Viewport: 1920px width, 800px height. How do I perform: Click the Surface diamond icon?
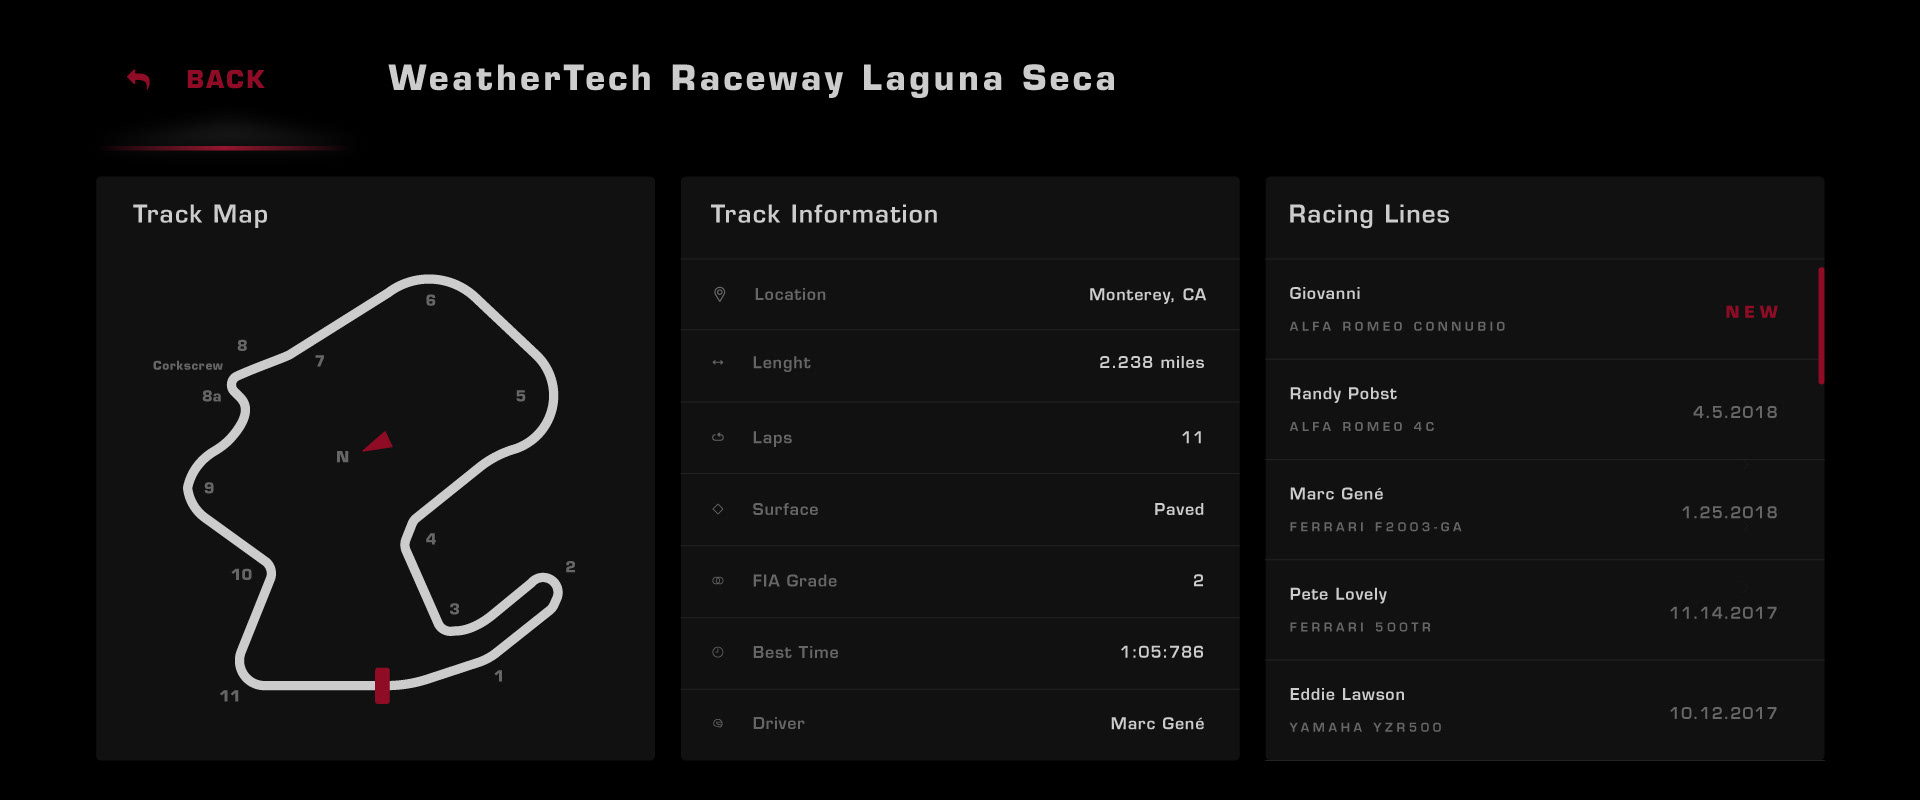coord(717,509)
